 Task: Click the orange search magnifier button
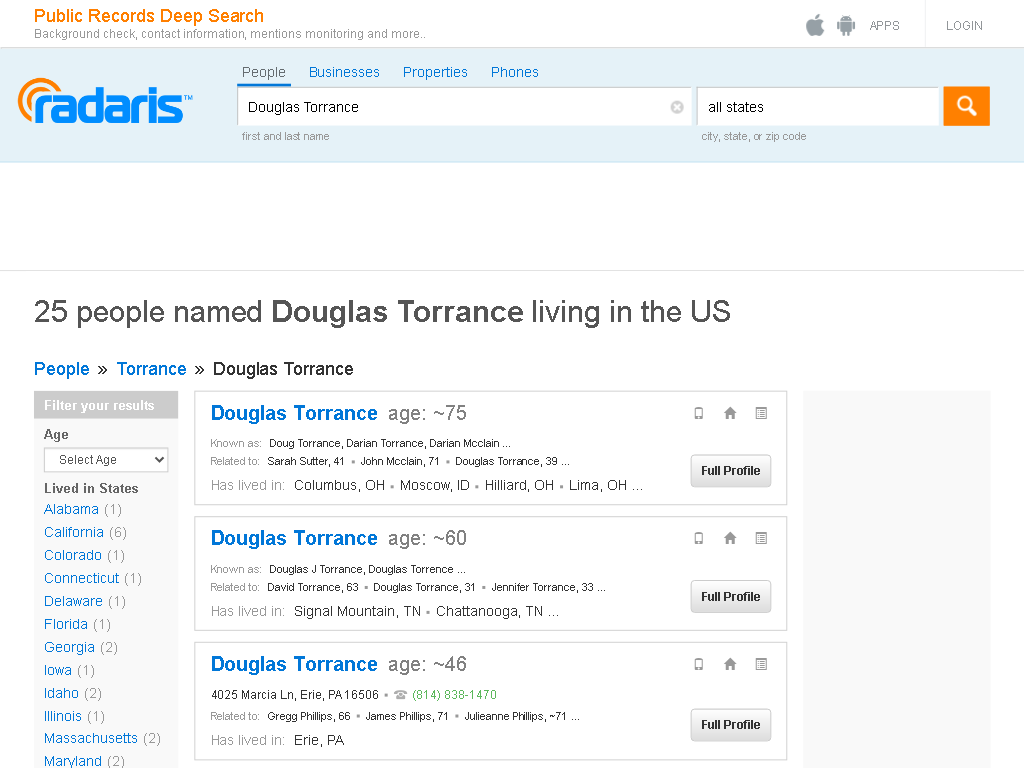point(966,106)
